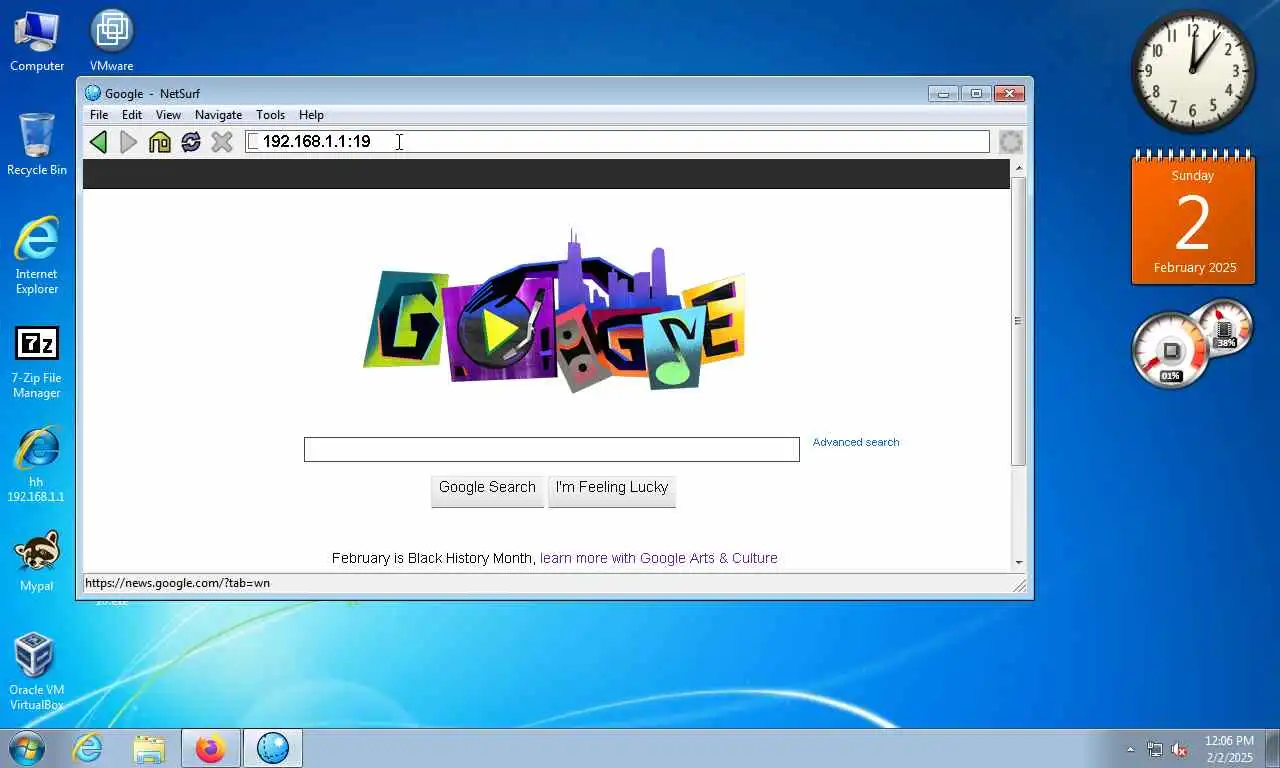The width and height of the screenshot is (1280, 768).
Task: Select the Mypal desktop icon
Action: tap(37, 561)
